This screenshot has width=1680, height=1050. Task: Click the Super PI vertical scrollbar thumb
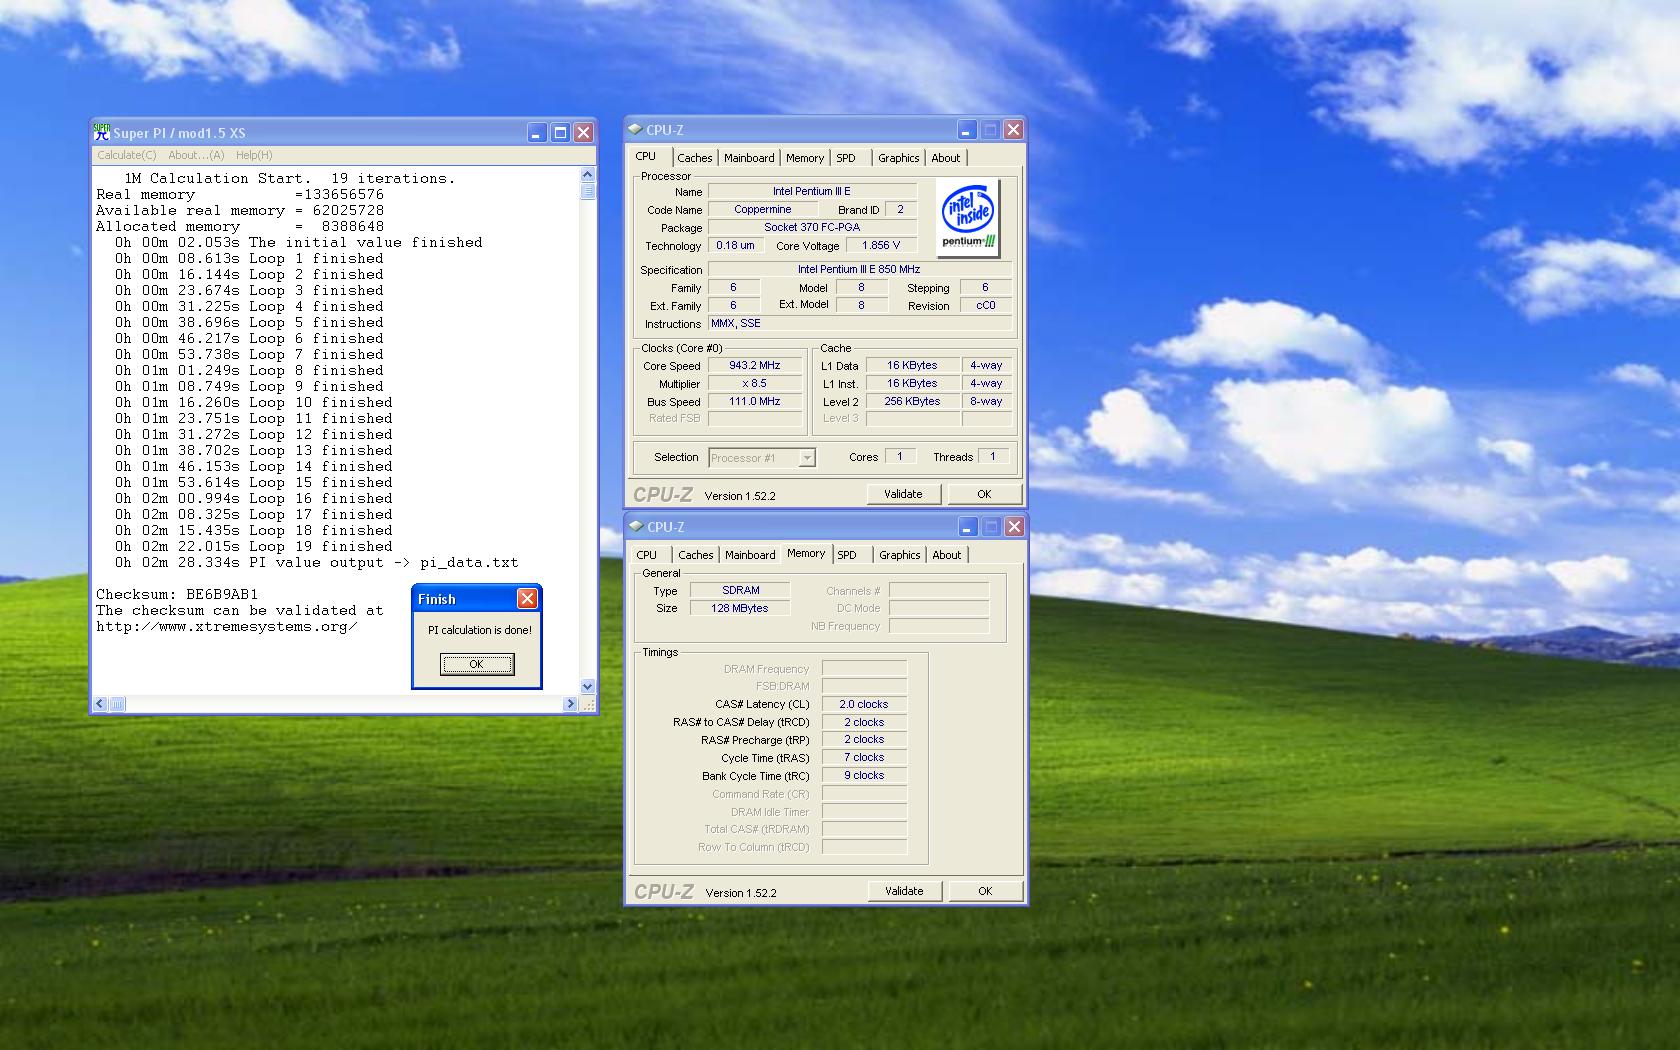coord(587,191)
